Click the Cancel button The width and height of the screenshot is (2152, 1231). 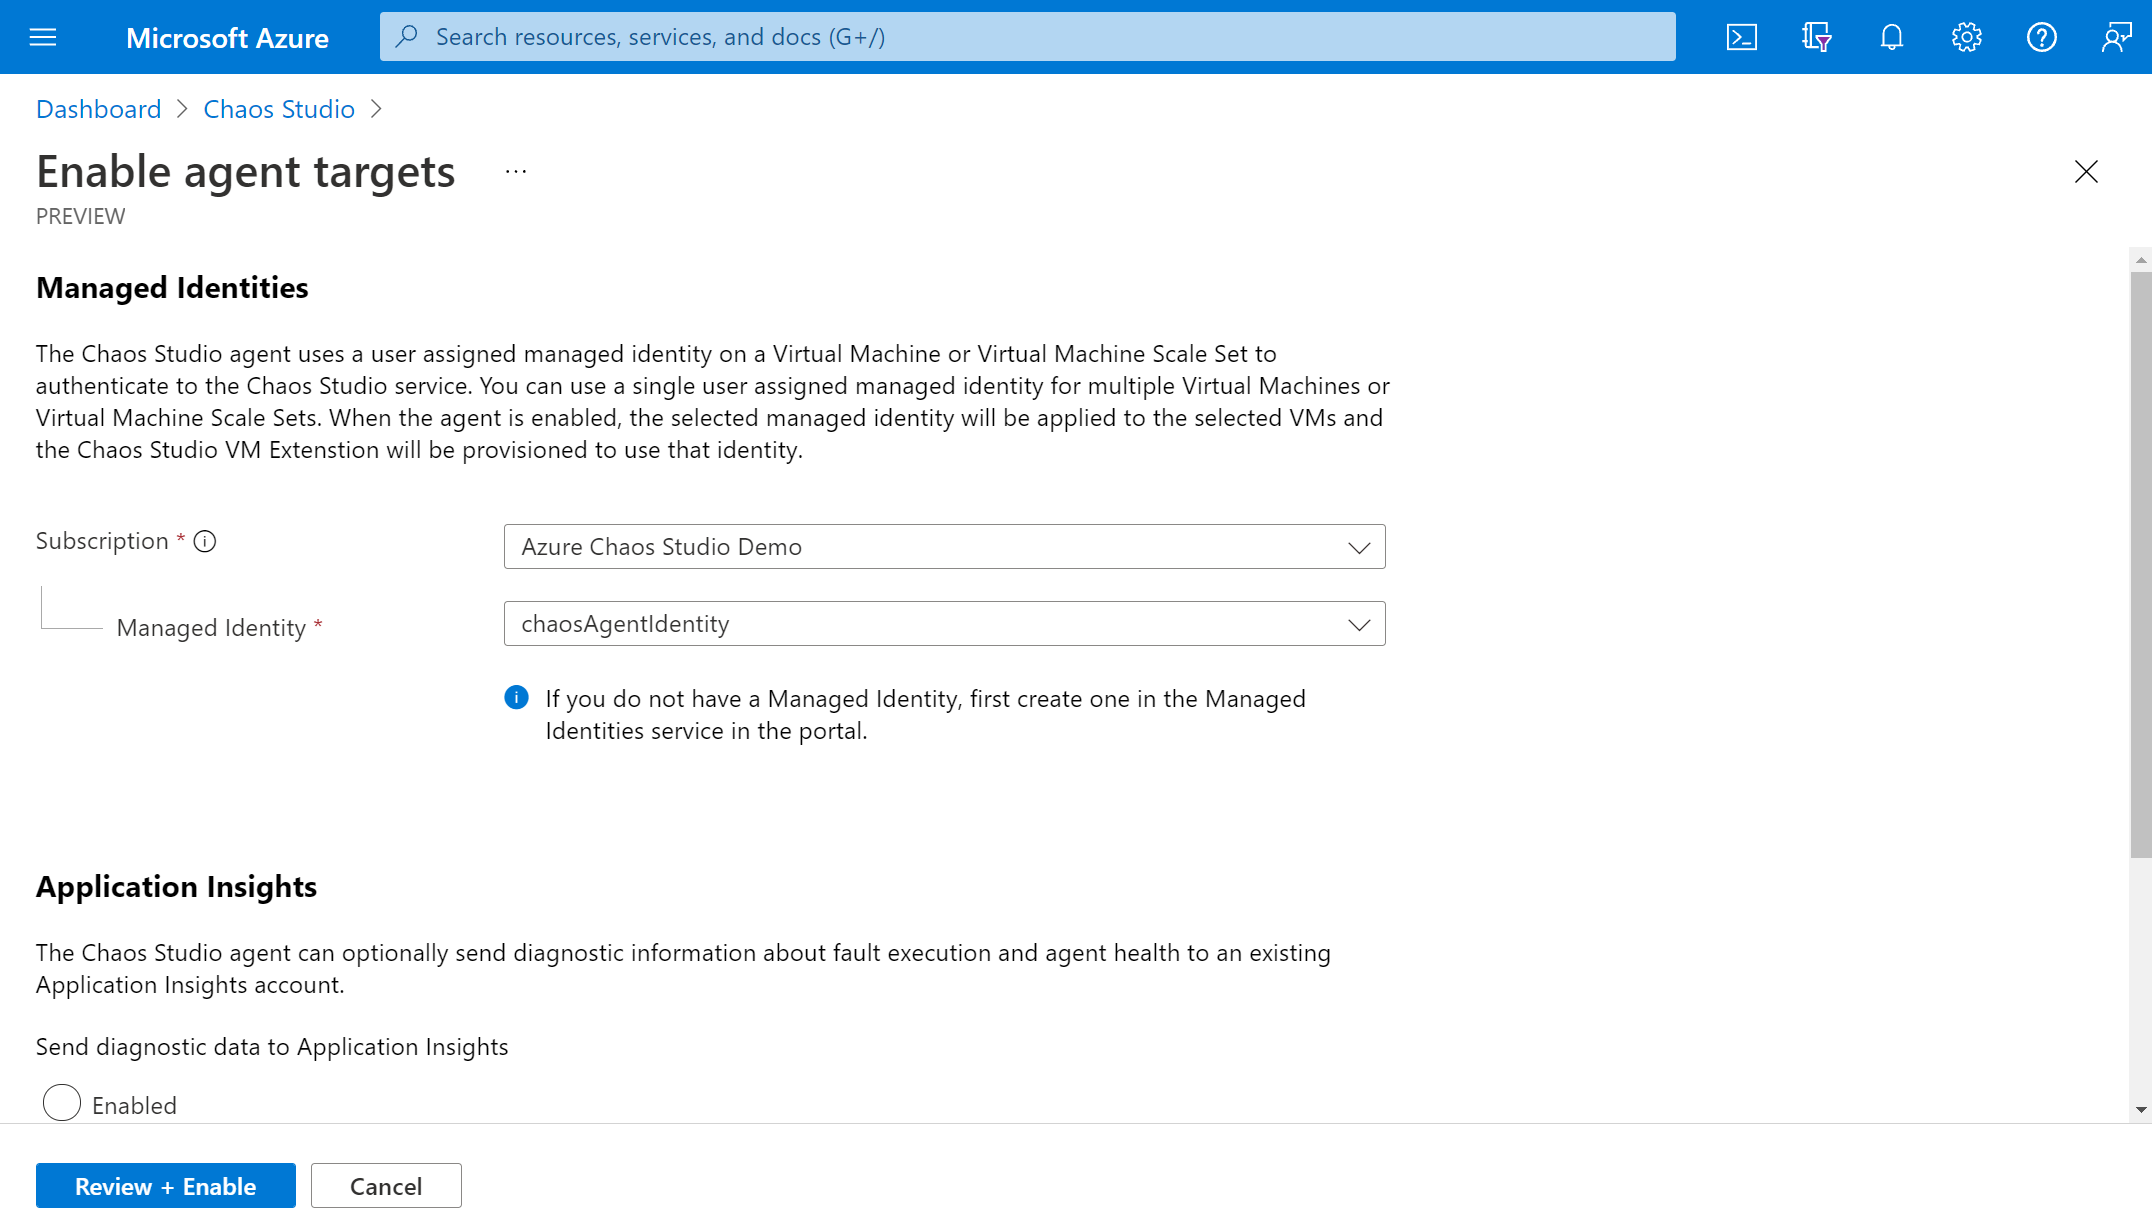coord(386,1185)
